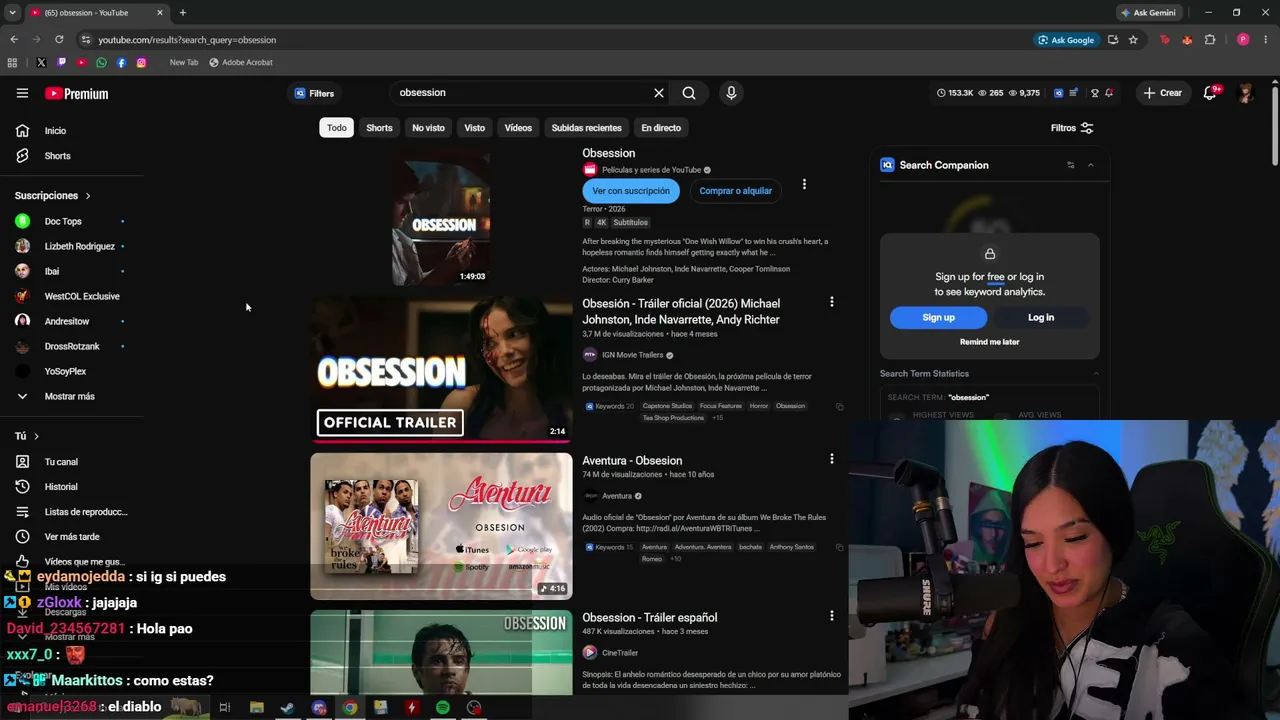Select the No visto filter chip

point(428,128)
